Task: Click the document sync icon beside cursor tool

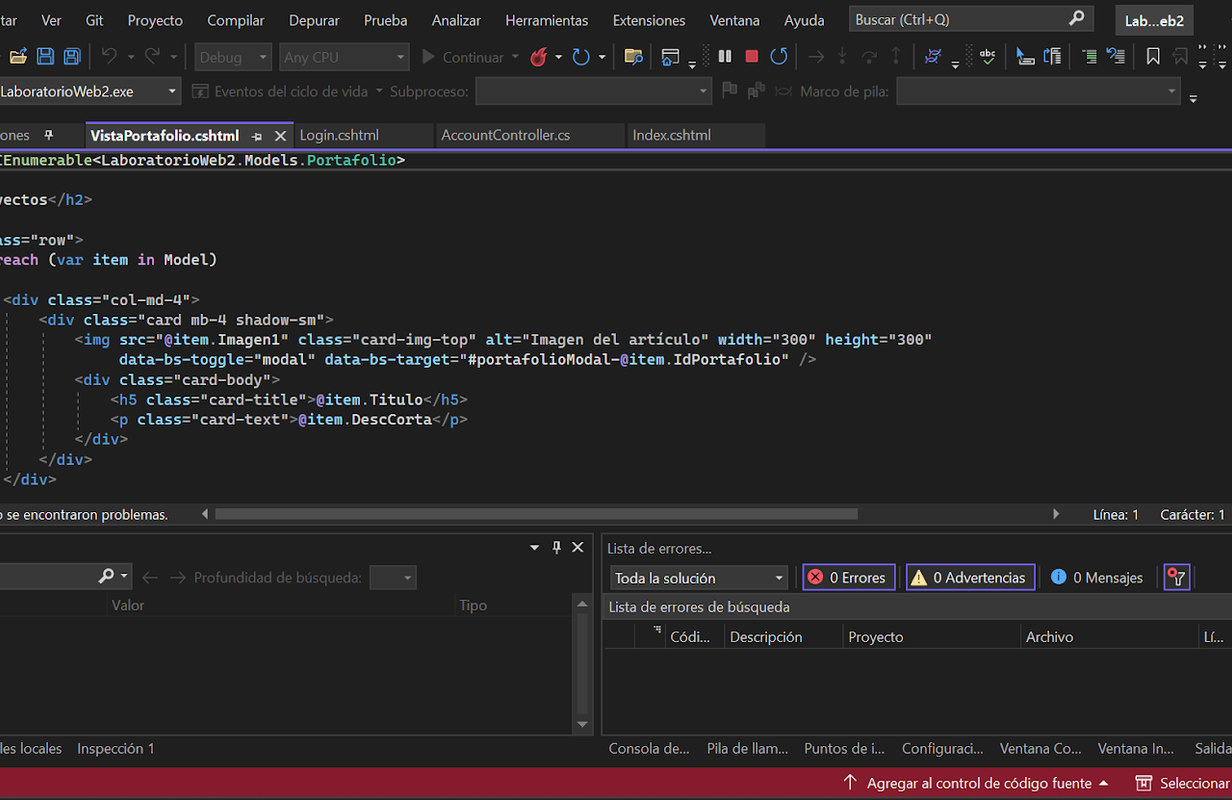Action: 1052,57
